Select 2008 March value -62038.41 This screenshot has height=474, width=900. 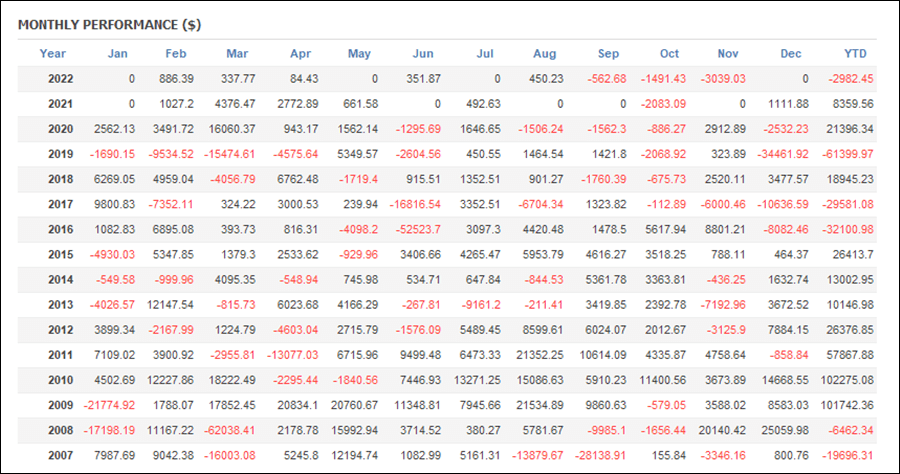[x=230, y=430]
